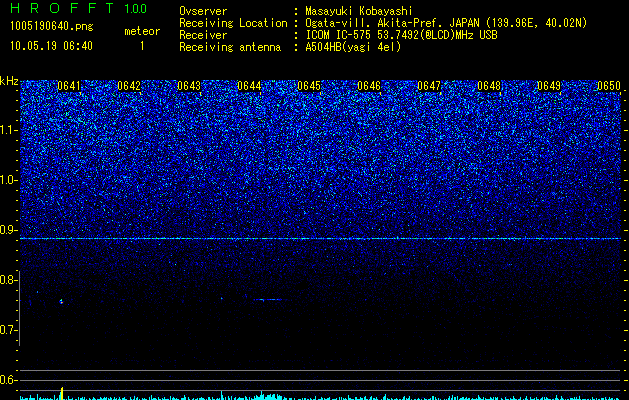Click the meteor count value 1
The height and width of the screenshot is (400, 629).
coord(142,46)
